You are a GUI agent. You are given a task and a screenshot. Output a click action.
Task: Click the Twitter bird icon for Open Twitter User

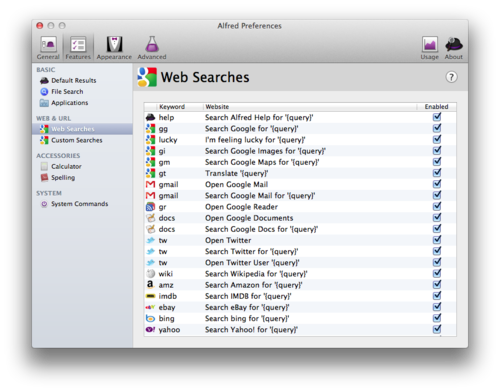(x=151, y=263)
